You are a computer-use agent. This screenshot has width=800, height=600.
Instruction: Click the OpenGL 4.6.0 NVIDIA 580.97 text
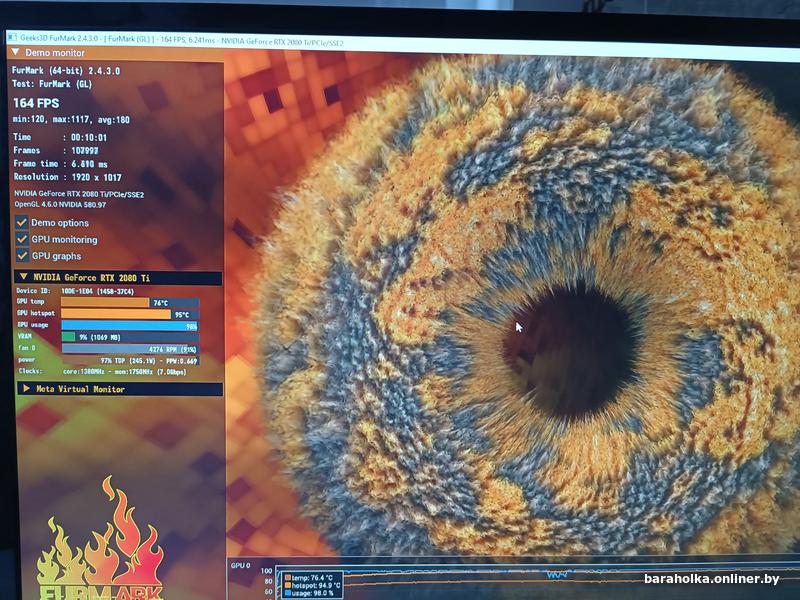(60, 205)
